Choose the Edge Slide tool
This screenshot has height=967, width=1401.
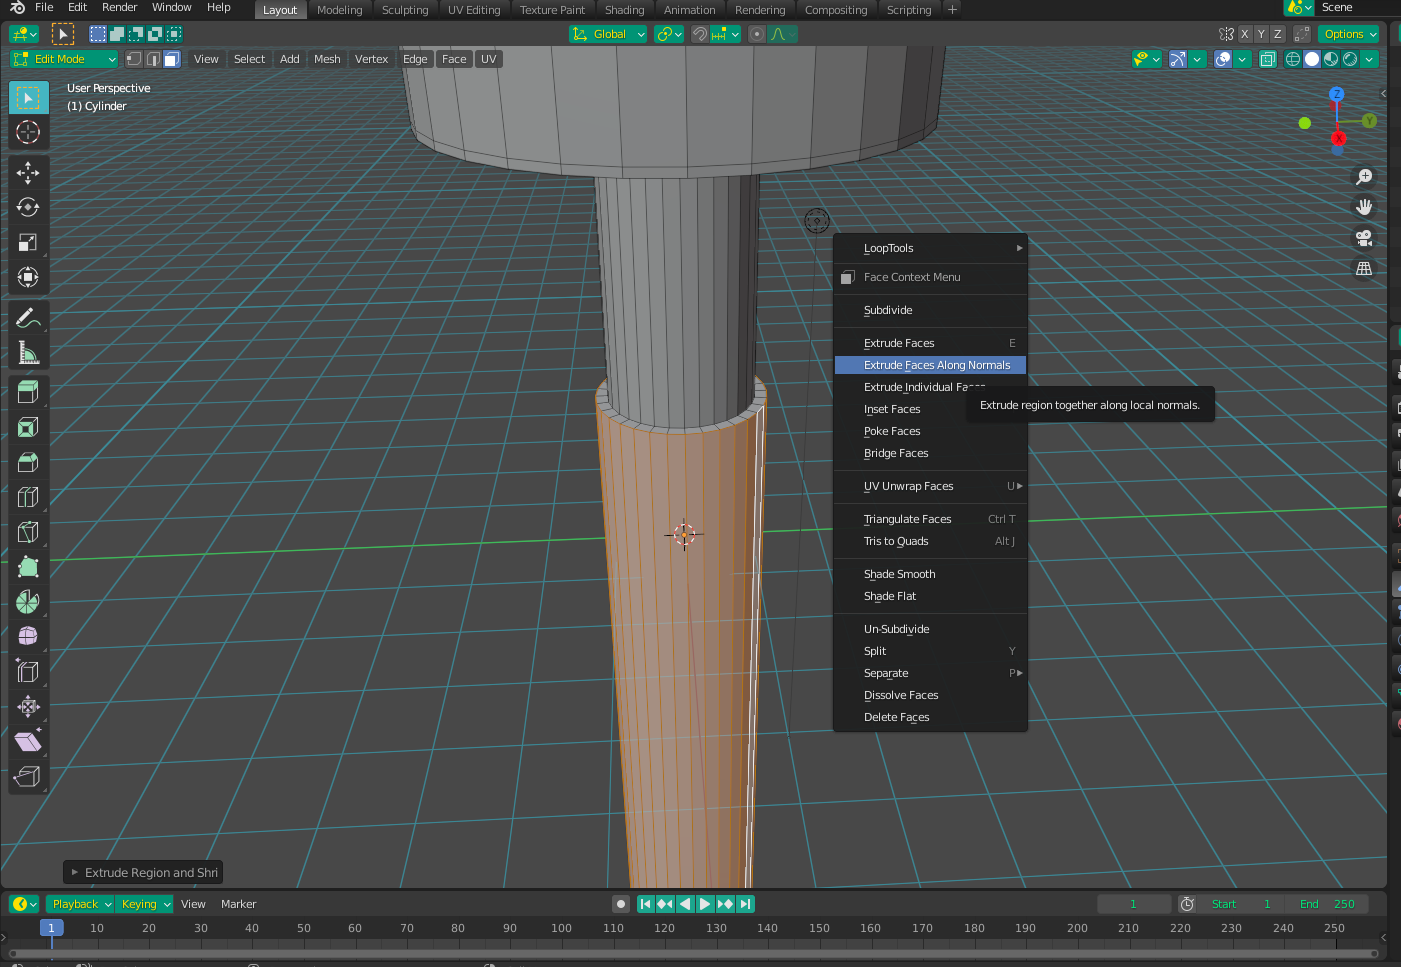[28, 672]
